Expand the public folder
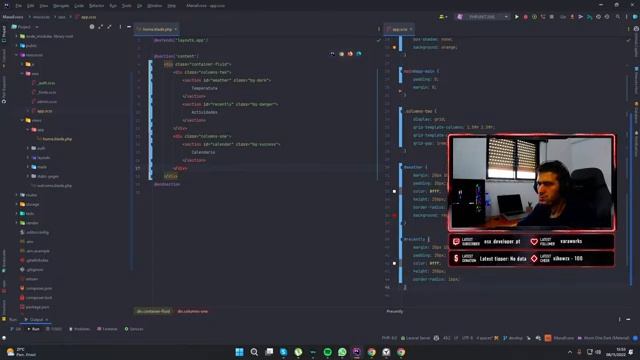Image resolution: width=640 pixels, height=360 pixels. [x=17, y=46]
